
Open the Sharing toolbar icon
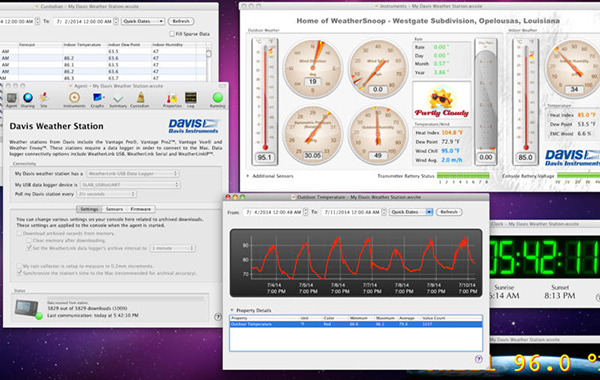(28, 98)
